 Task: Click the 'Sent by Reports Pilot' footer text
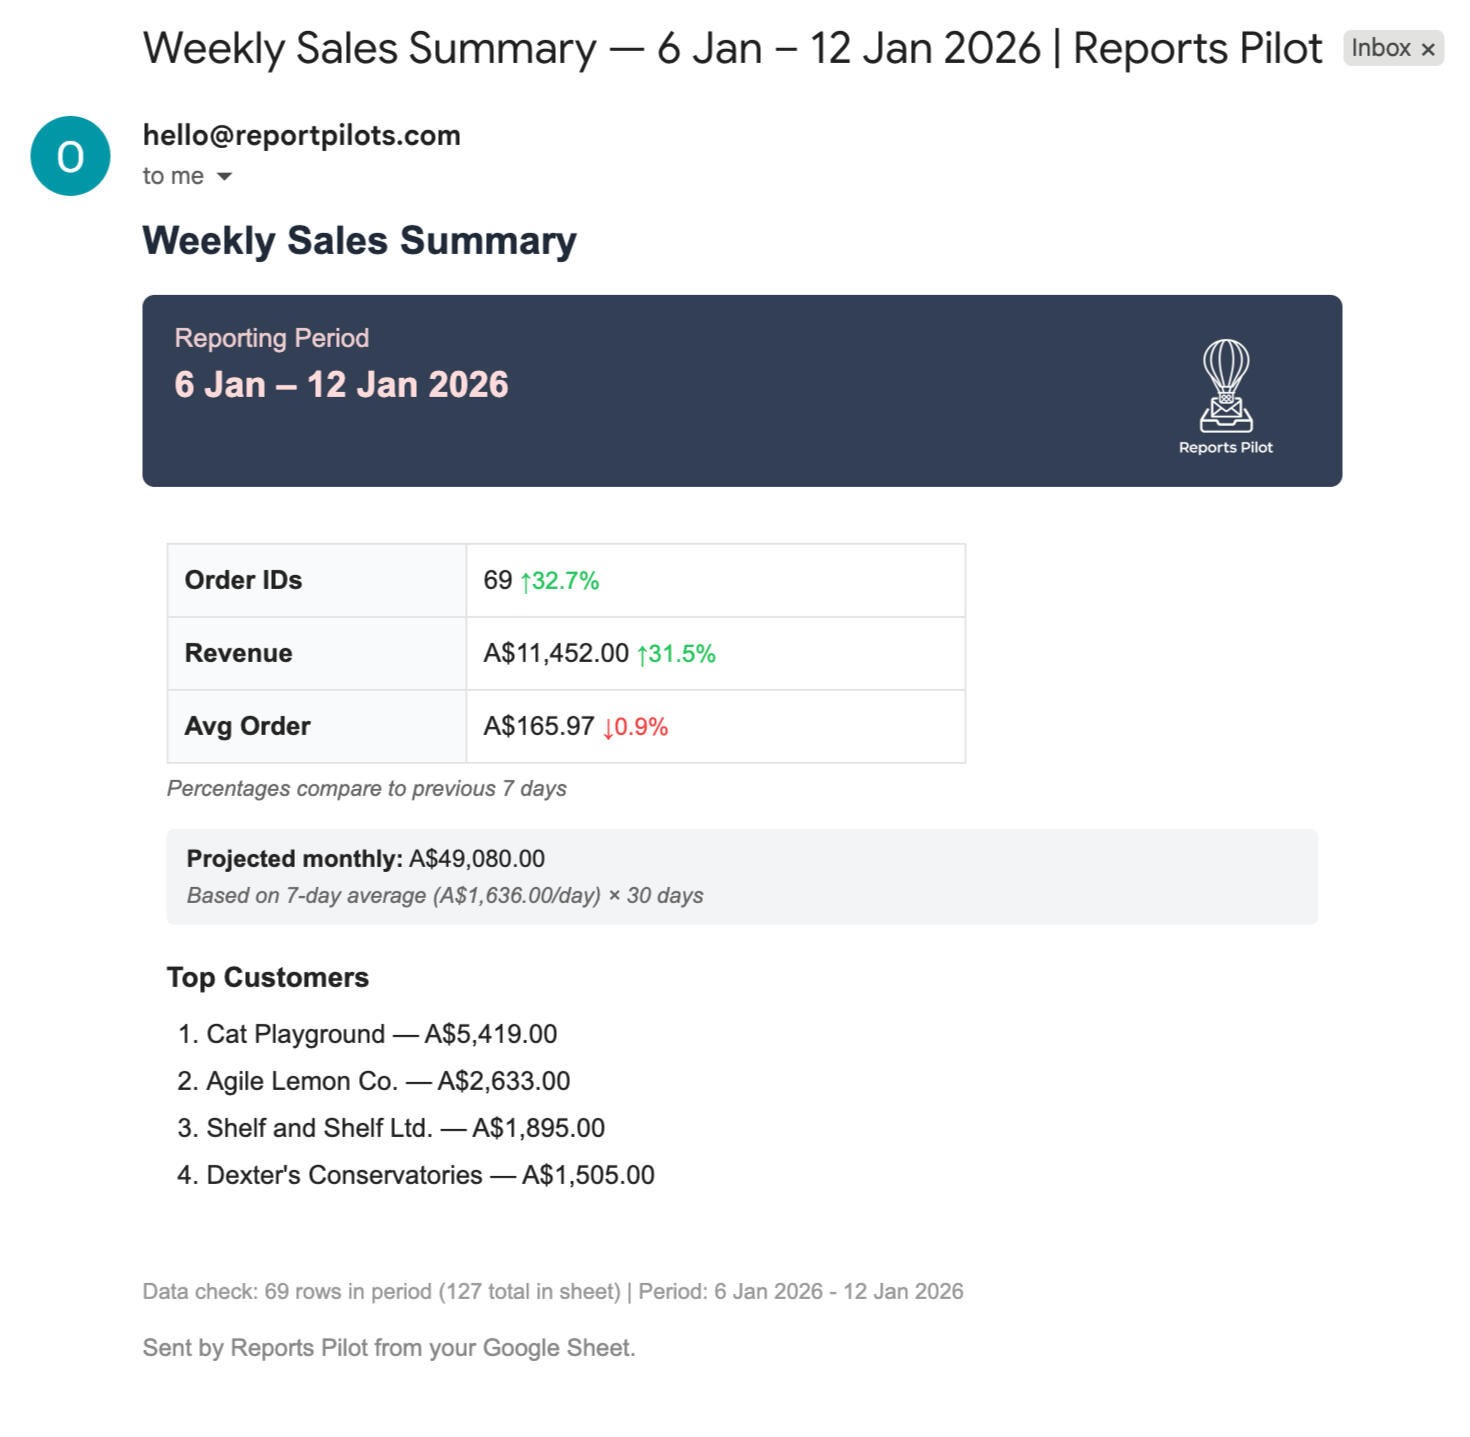(388, 1348)
